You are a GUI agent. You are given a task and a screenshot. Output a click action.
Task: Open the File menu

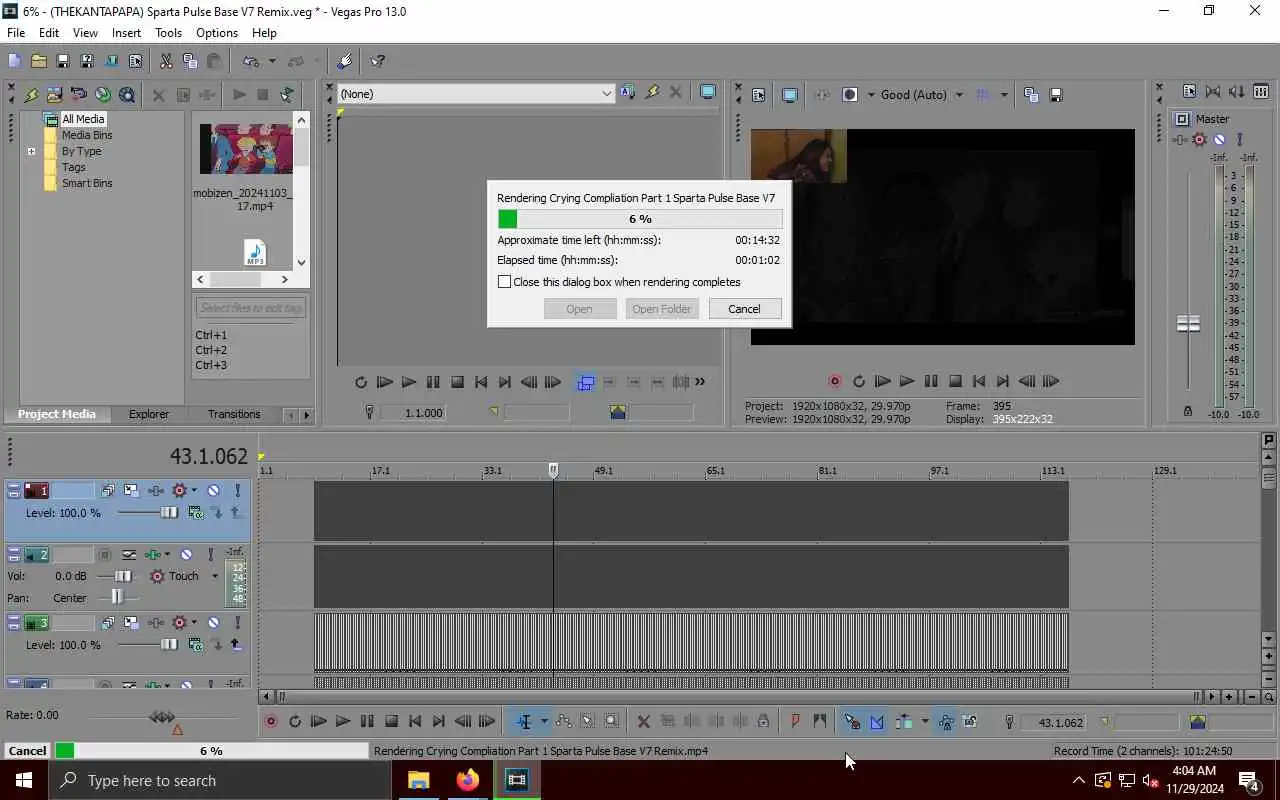[16, 33]
